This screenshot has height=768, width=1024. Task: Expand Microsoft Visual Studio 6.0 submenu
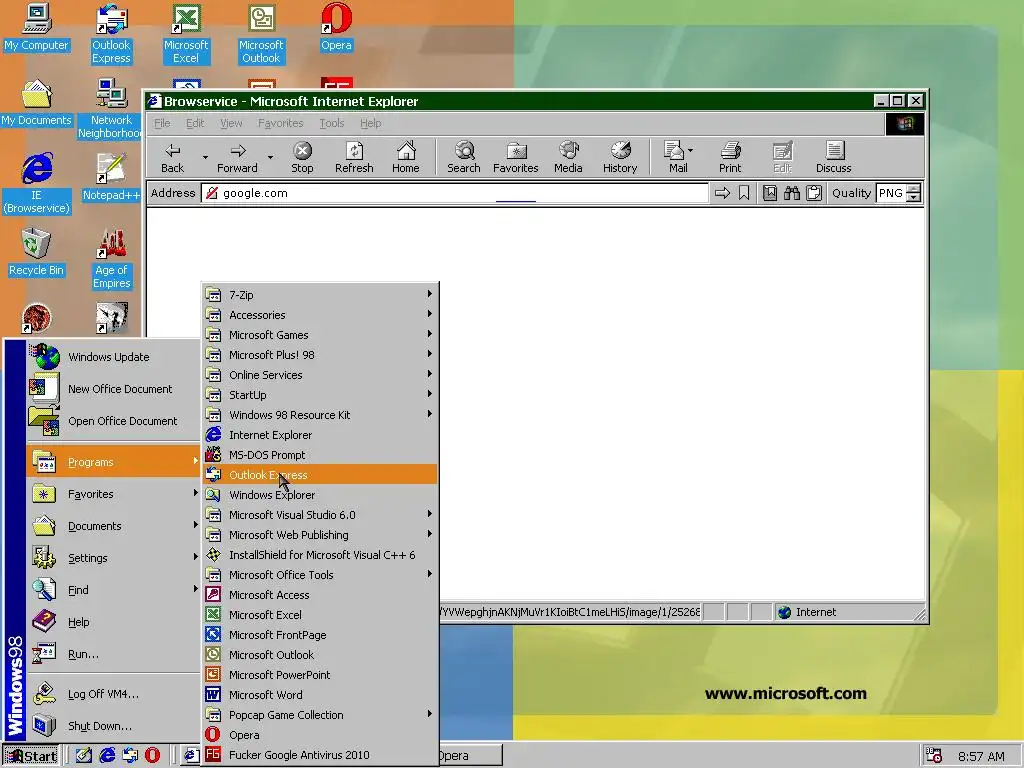click(319, 515)
